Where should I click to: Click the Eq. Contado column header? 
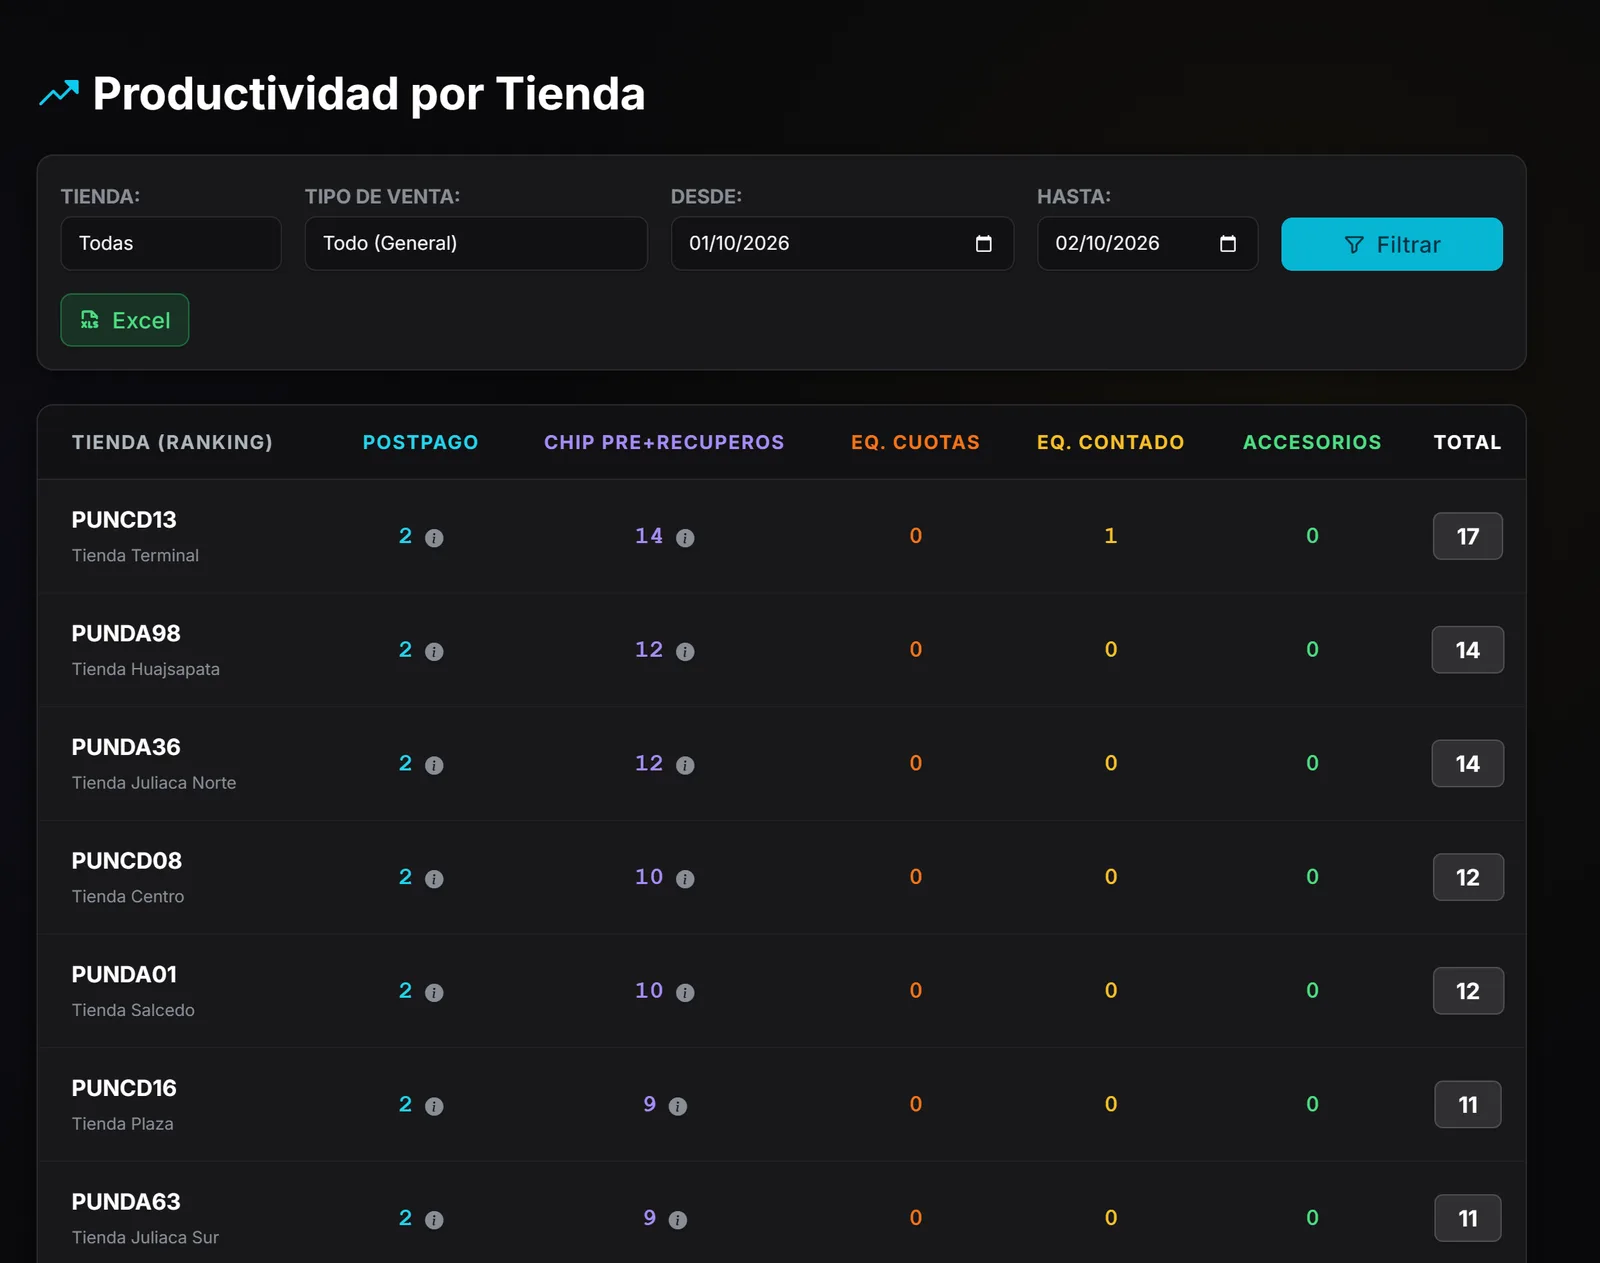(1110, 442)
